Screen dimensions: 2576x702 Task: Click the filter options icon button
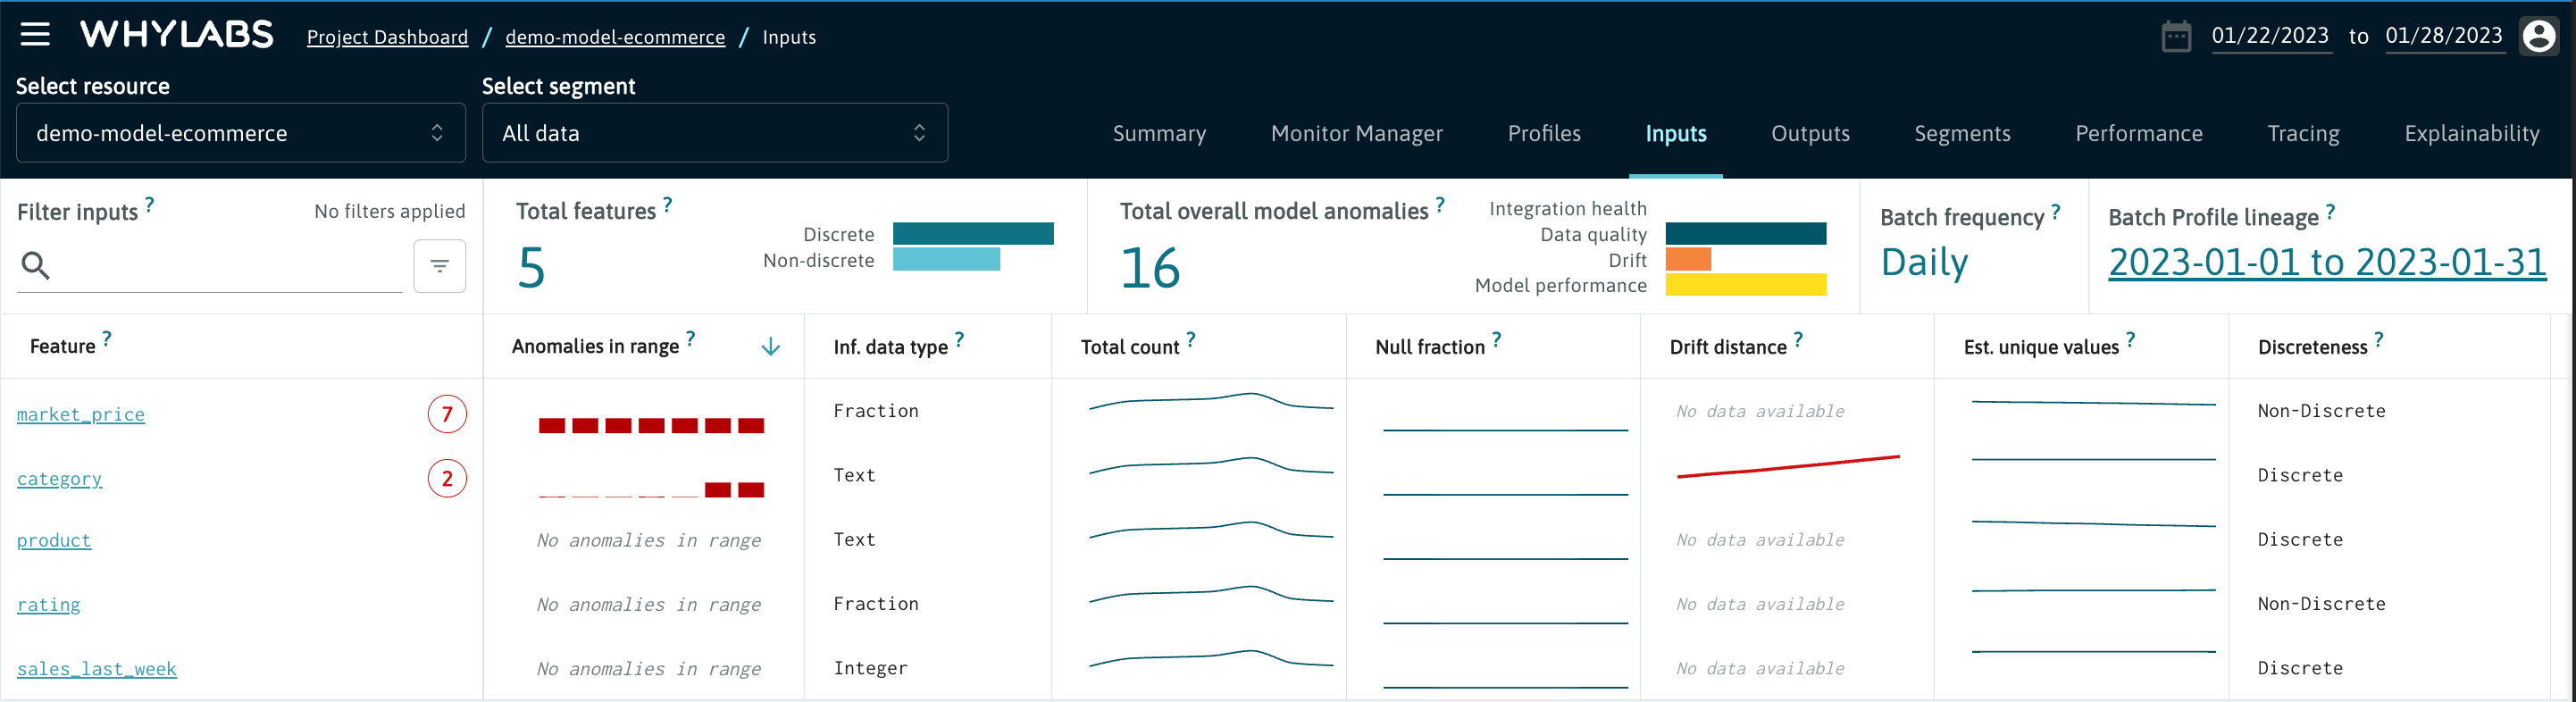click(x=439, y=266)
